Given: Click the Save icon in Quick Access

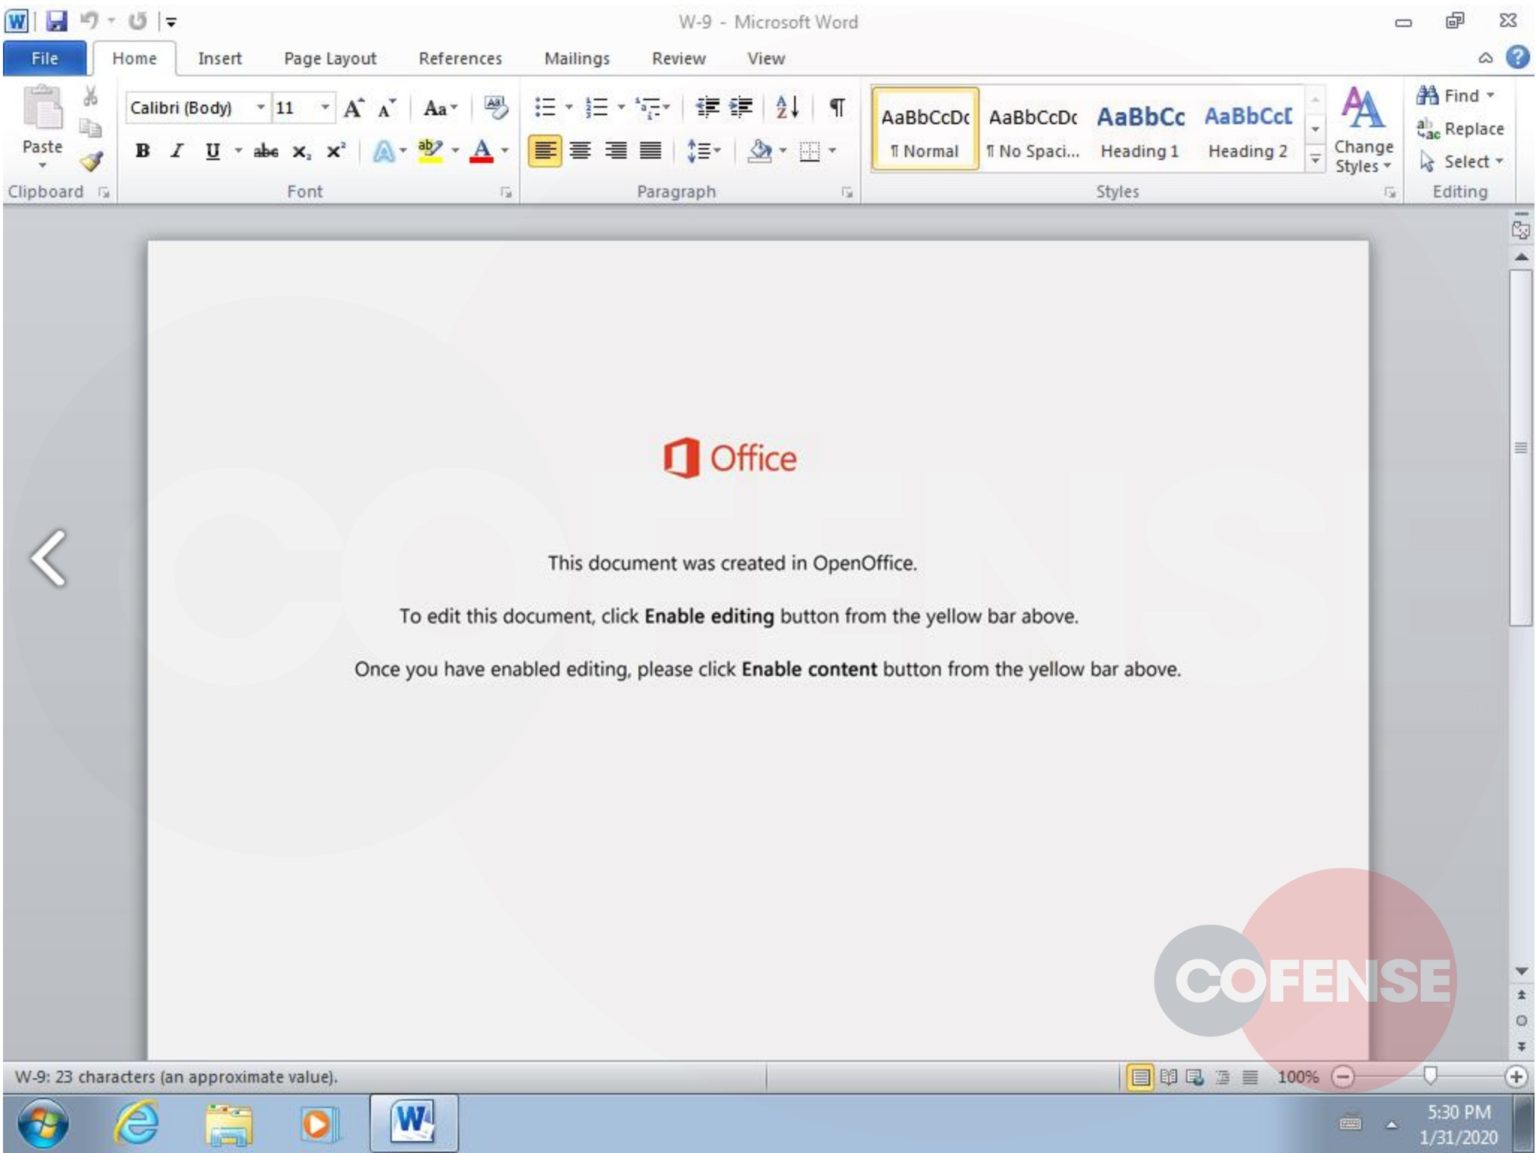Looking at the screenshot, I should (x=57, y=21).
